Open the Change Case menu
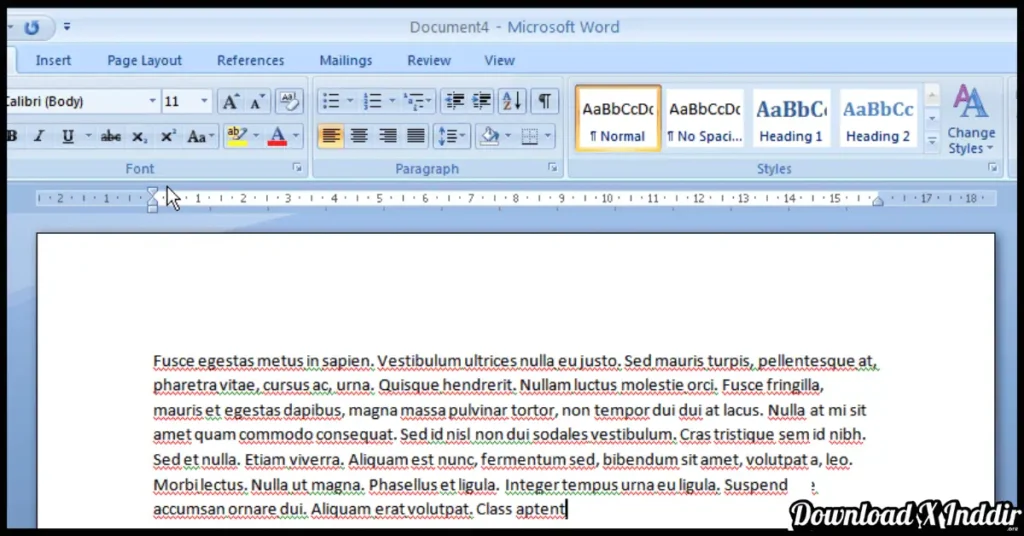The image size is (1024, 536). 200,136
